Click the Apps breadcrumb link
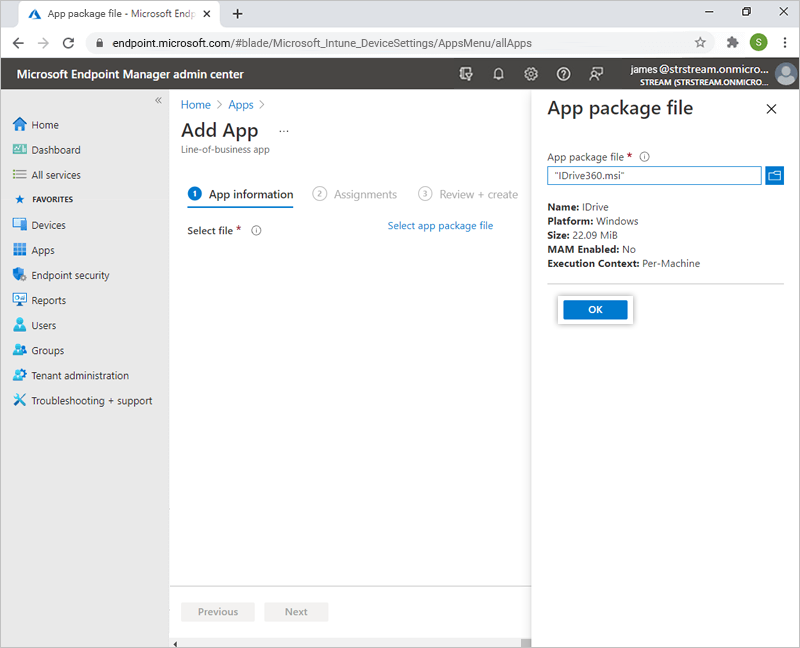 coord(240,105)
